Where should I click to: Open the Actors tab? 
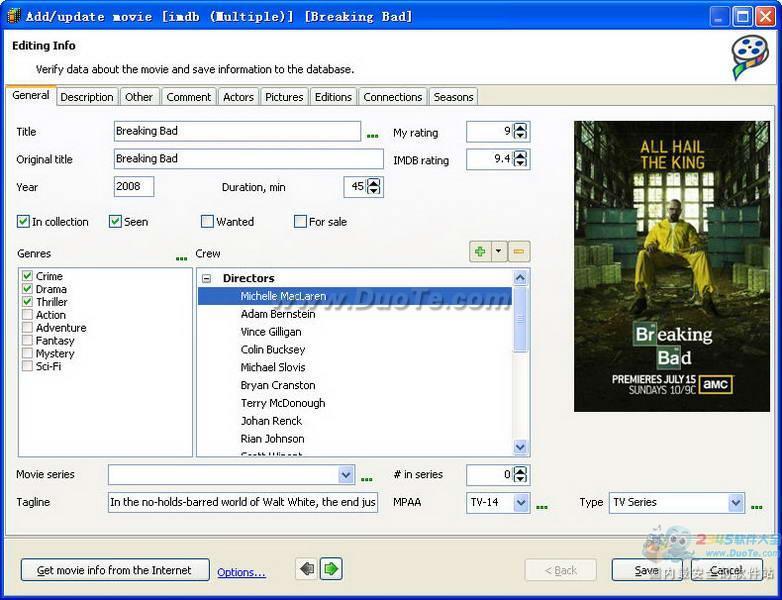pyautogui.click(x=238, y=97)
